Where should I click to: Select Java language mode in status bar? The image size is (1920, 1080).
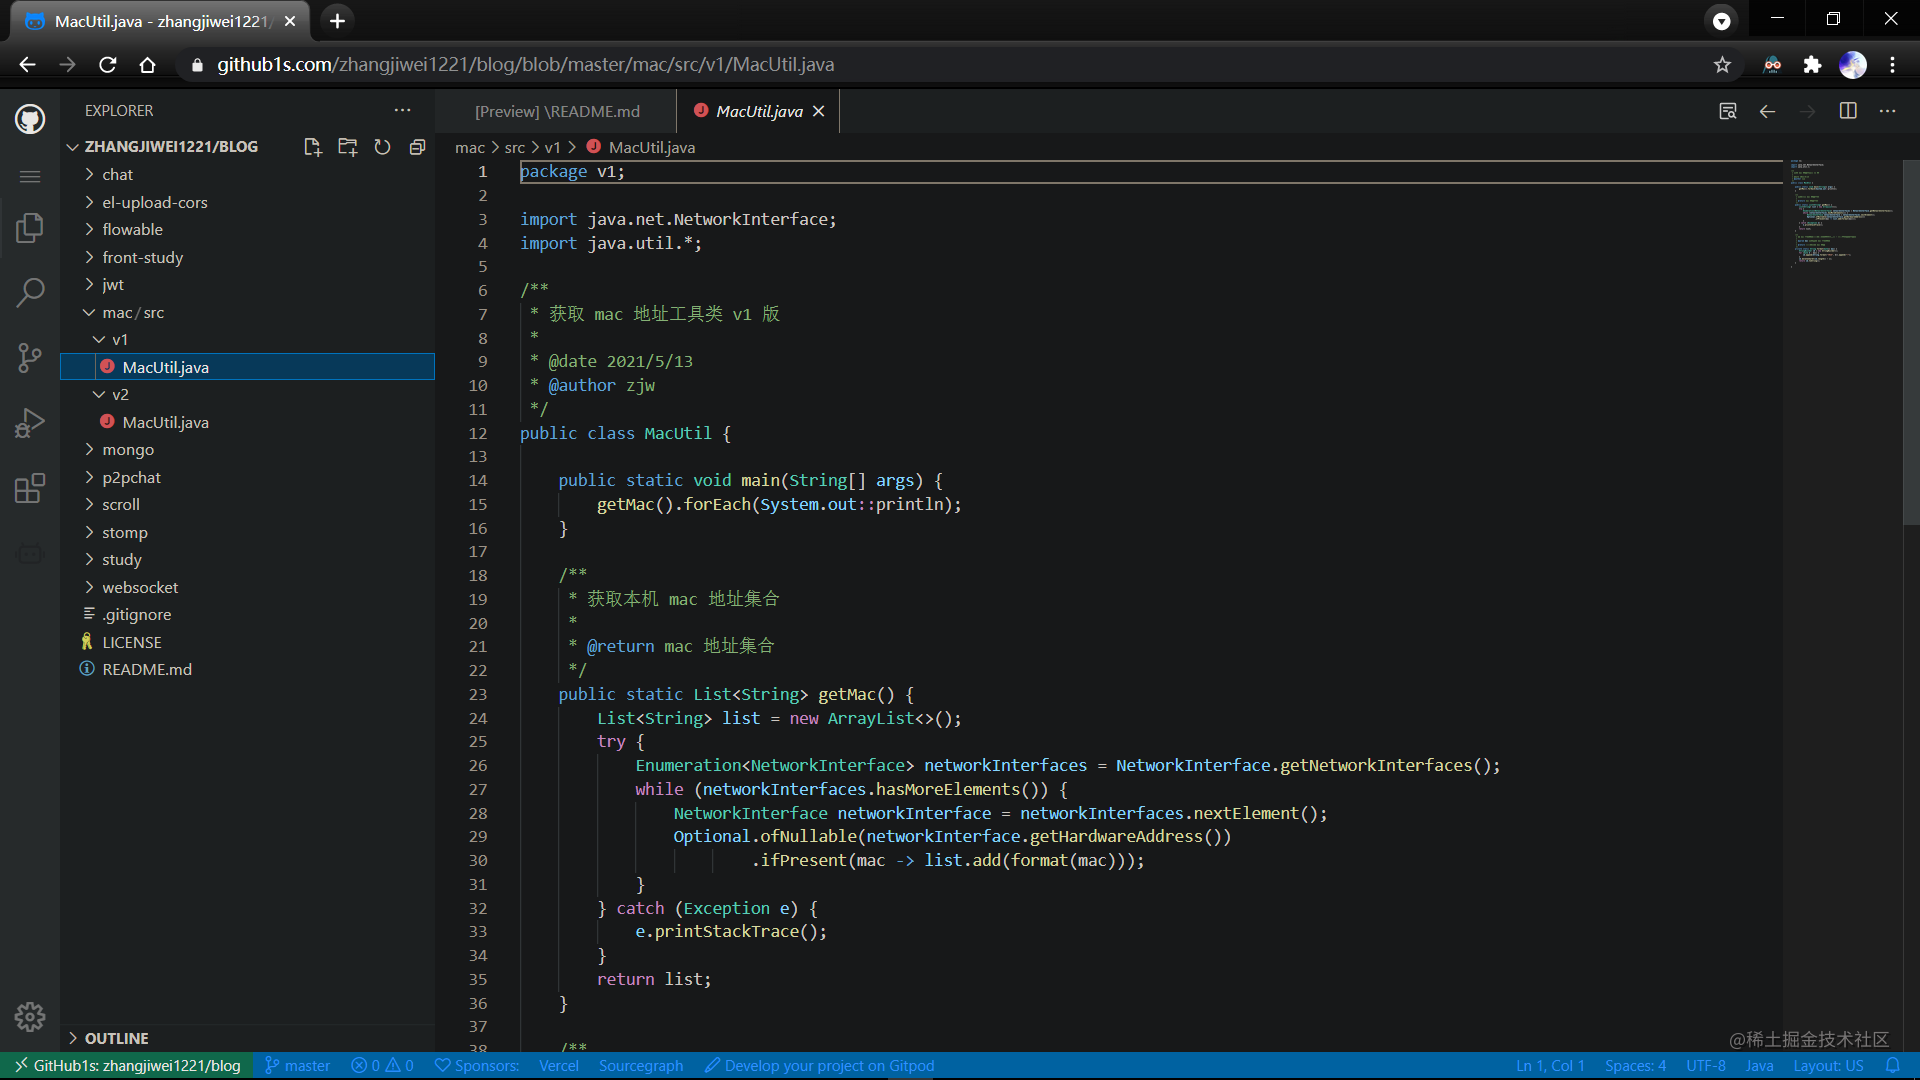point(1759,1065)
